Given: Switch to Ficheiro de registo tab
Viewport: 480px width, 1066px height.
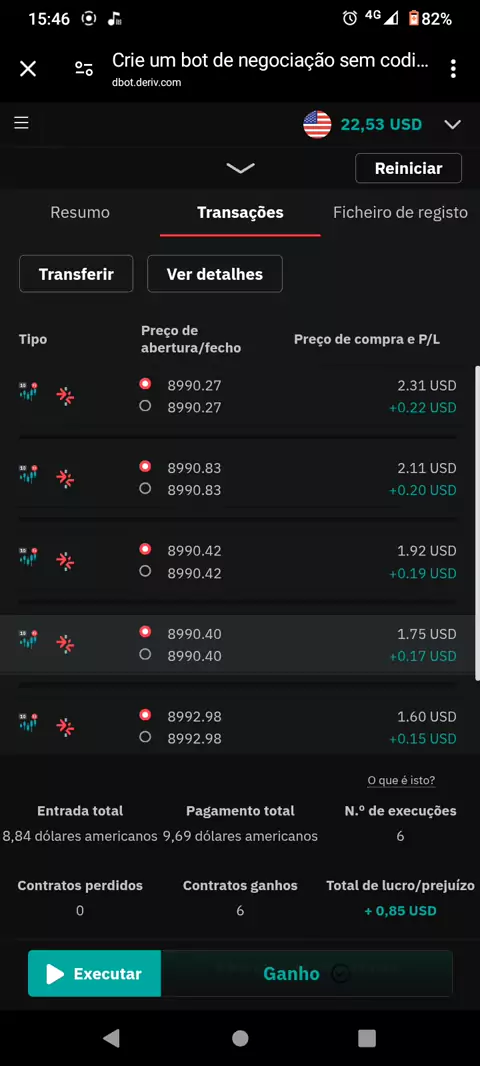Looking at the screenshot, I should [400, 212].
